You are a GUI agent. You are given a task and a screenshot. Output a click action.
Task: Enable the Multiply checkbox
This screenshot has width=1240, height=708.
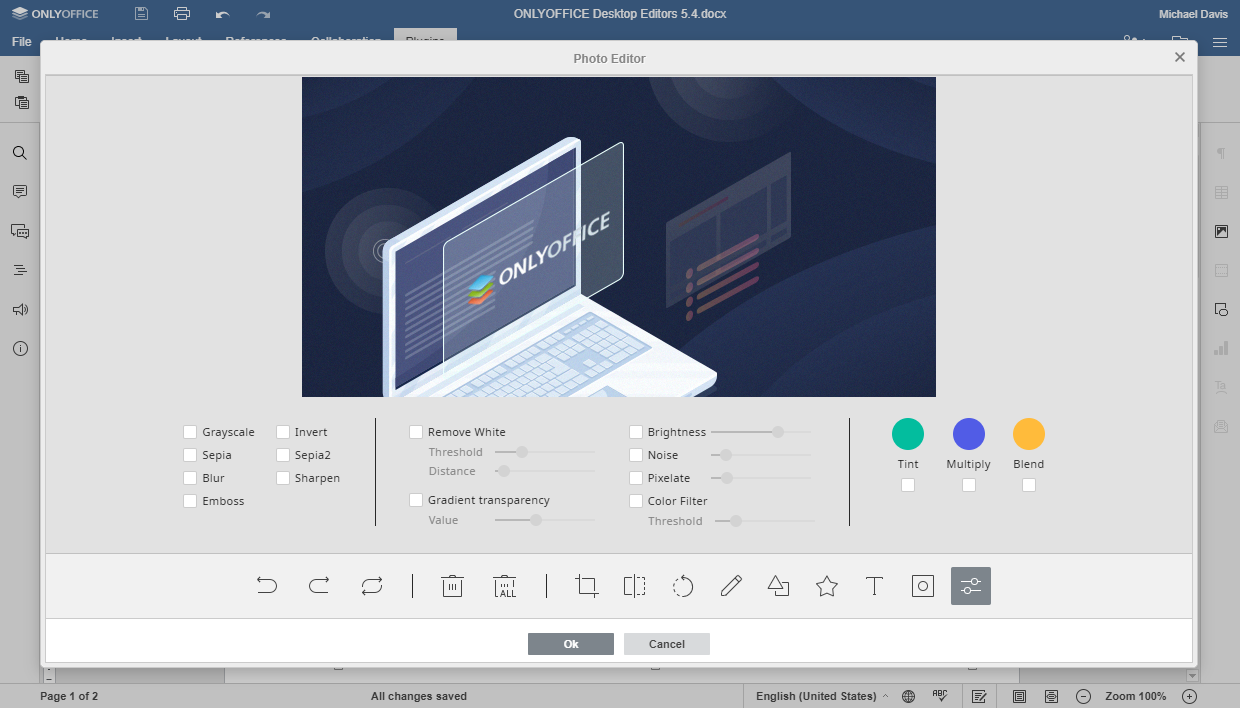(x=969, y=485)
